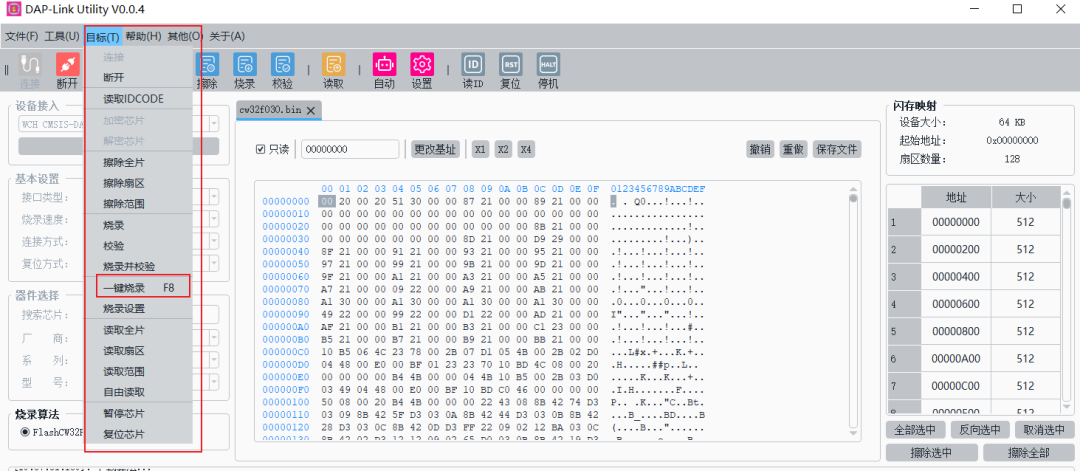Choose 一键烧录 F8 from the menu
Screen dimensions: 1080x471
tap(142, 288)
